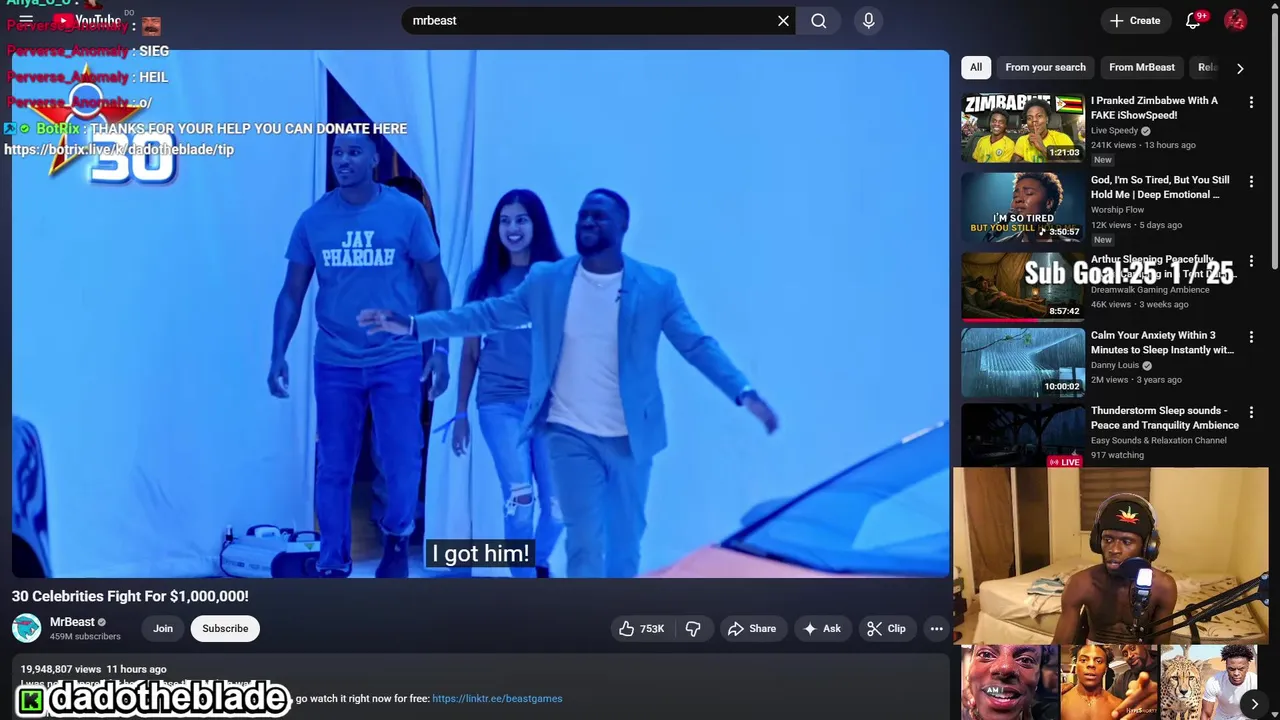This screenshot has height=720, width=1280.
Task: Open the I'm So Tired worship video thumbnail
Action: pos(1023,207)
